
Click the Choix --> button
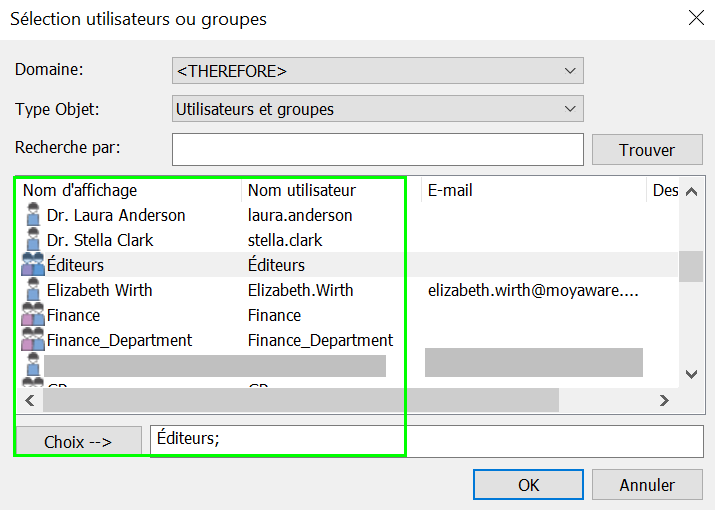click(x=78, y=441)
